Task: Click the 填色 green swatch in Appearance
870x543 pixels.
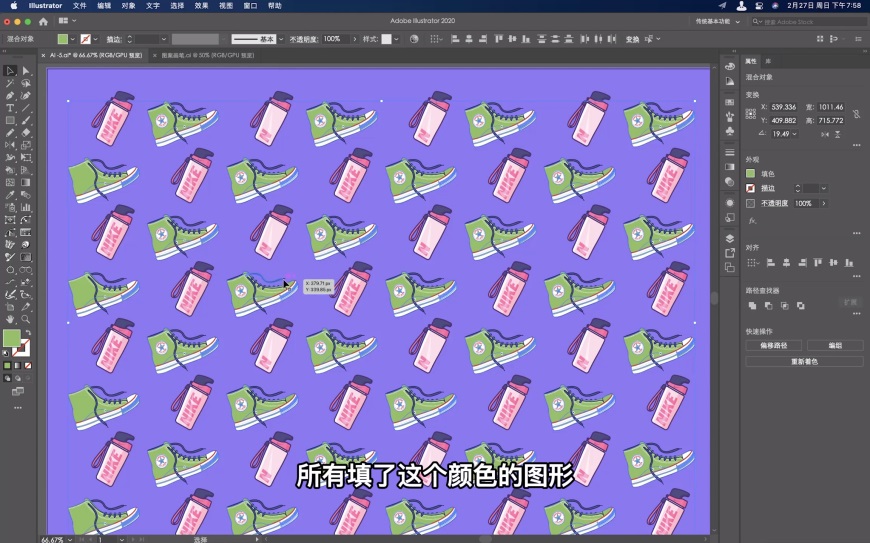Action: [x=750, y=174]
